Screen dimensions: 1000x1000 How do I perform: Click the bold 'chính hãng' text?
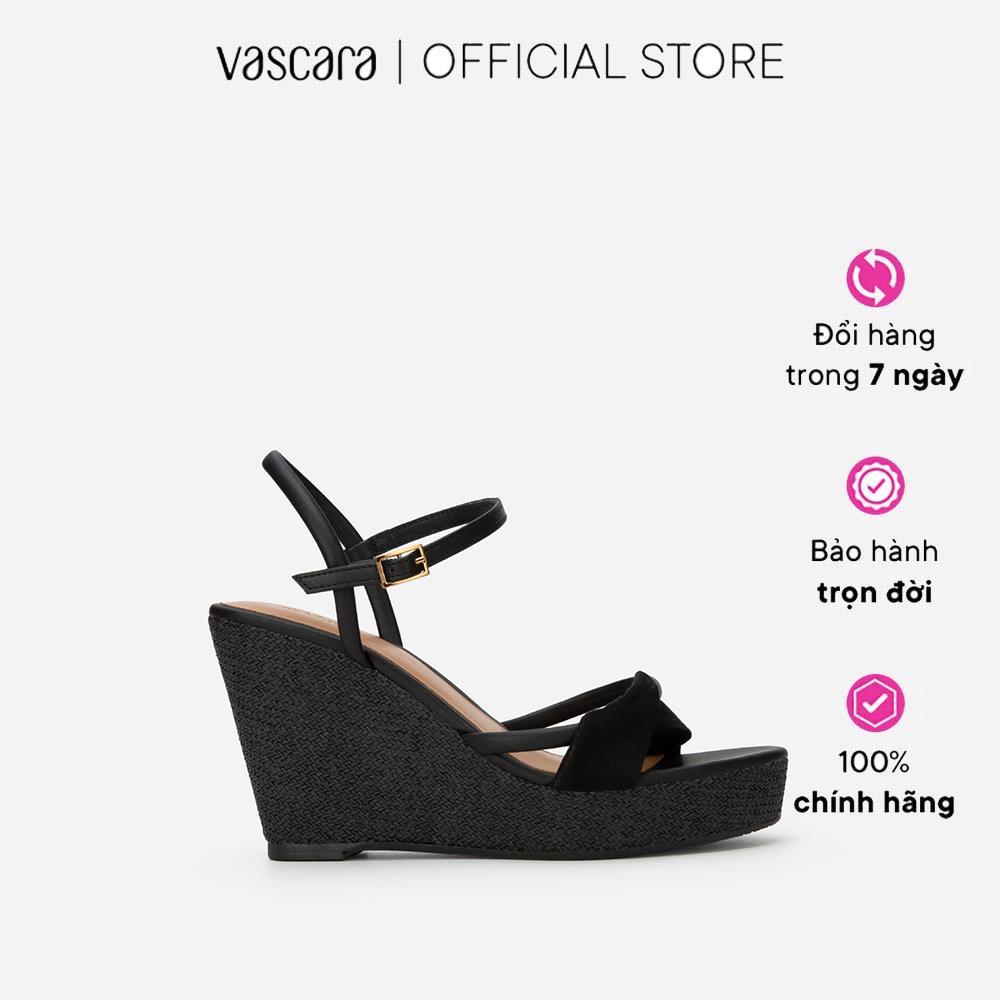pyautogui.click(x=874, y=803)
